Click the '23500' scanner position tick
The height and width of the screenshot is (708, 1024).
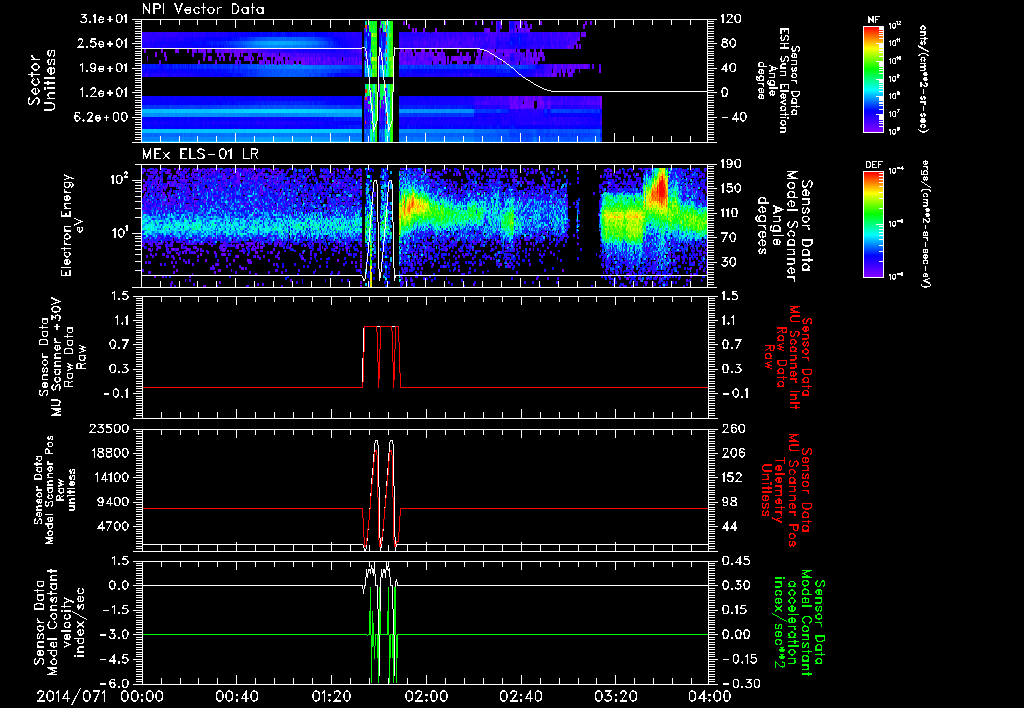coord(110,429)
